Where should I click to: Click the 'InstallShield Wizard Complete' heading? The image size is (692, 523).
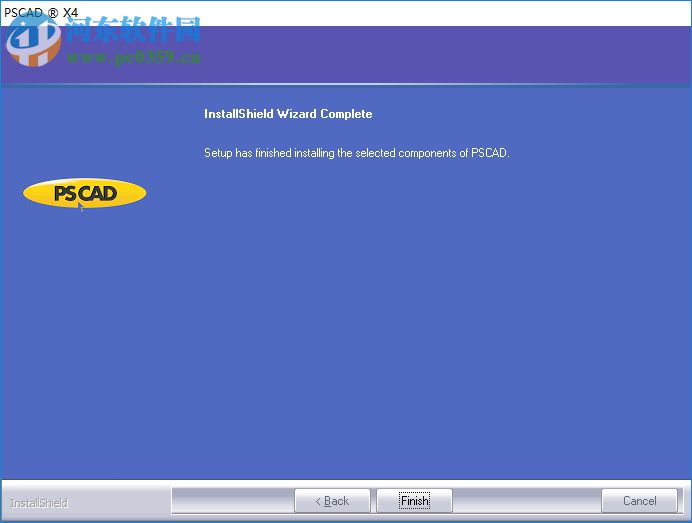click(288, 114)
